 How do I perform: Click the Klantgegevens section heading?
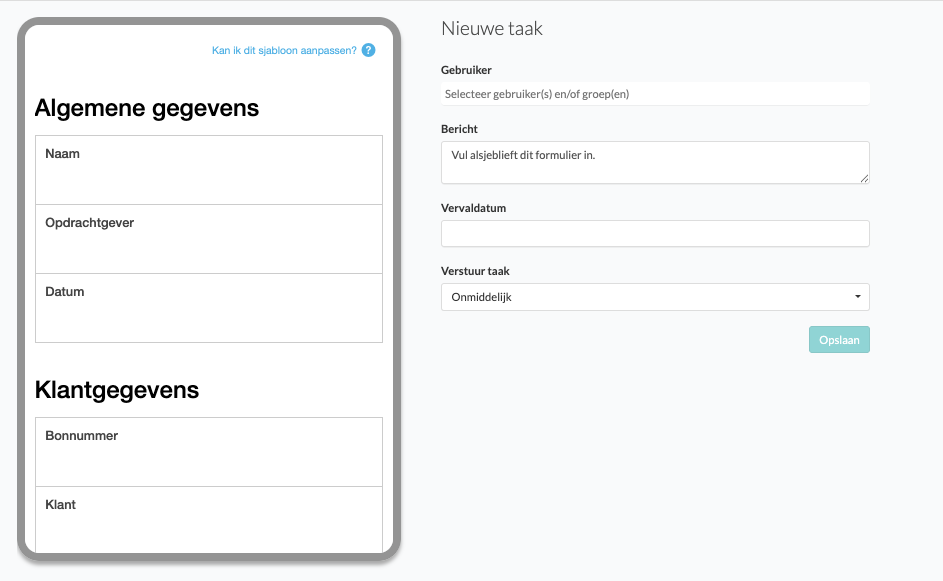point(117,390)
